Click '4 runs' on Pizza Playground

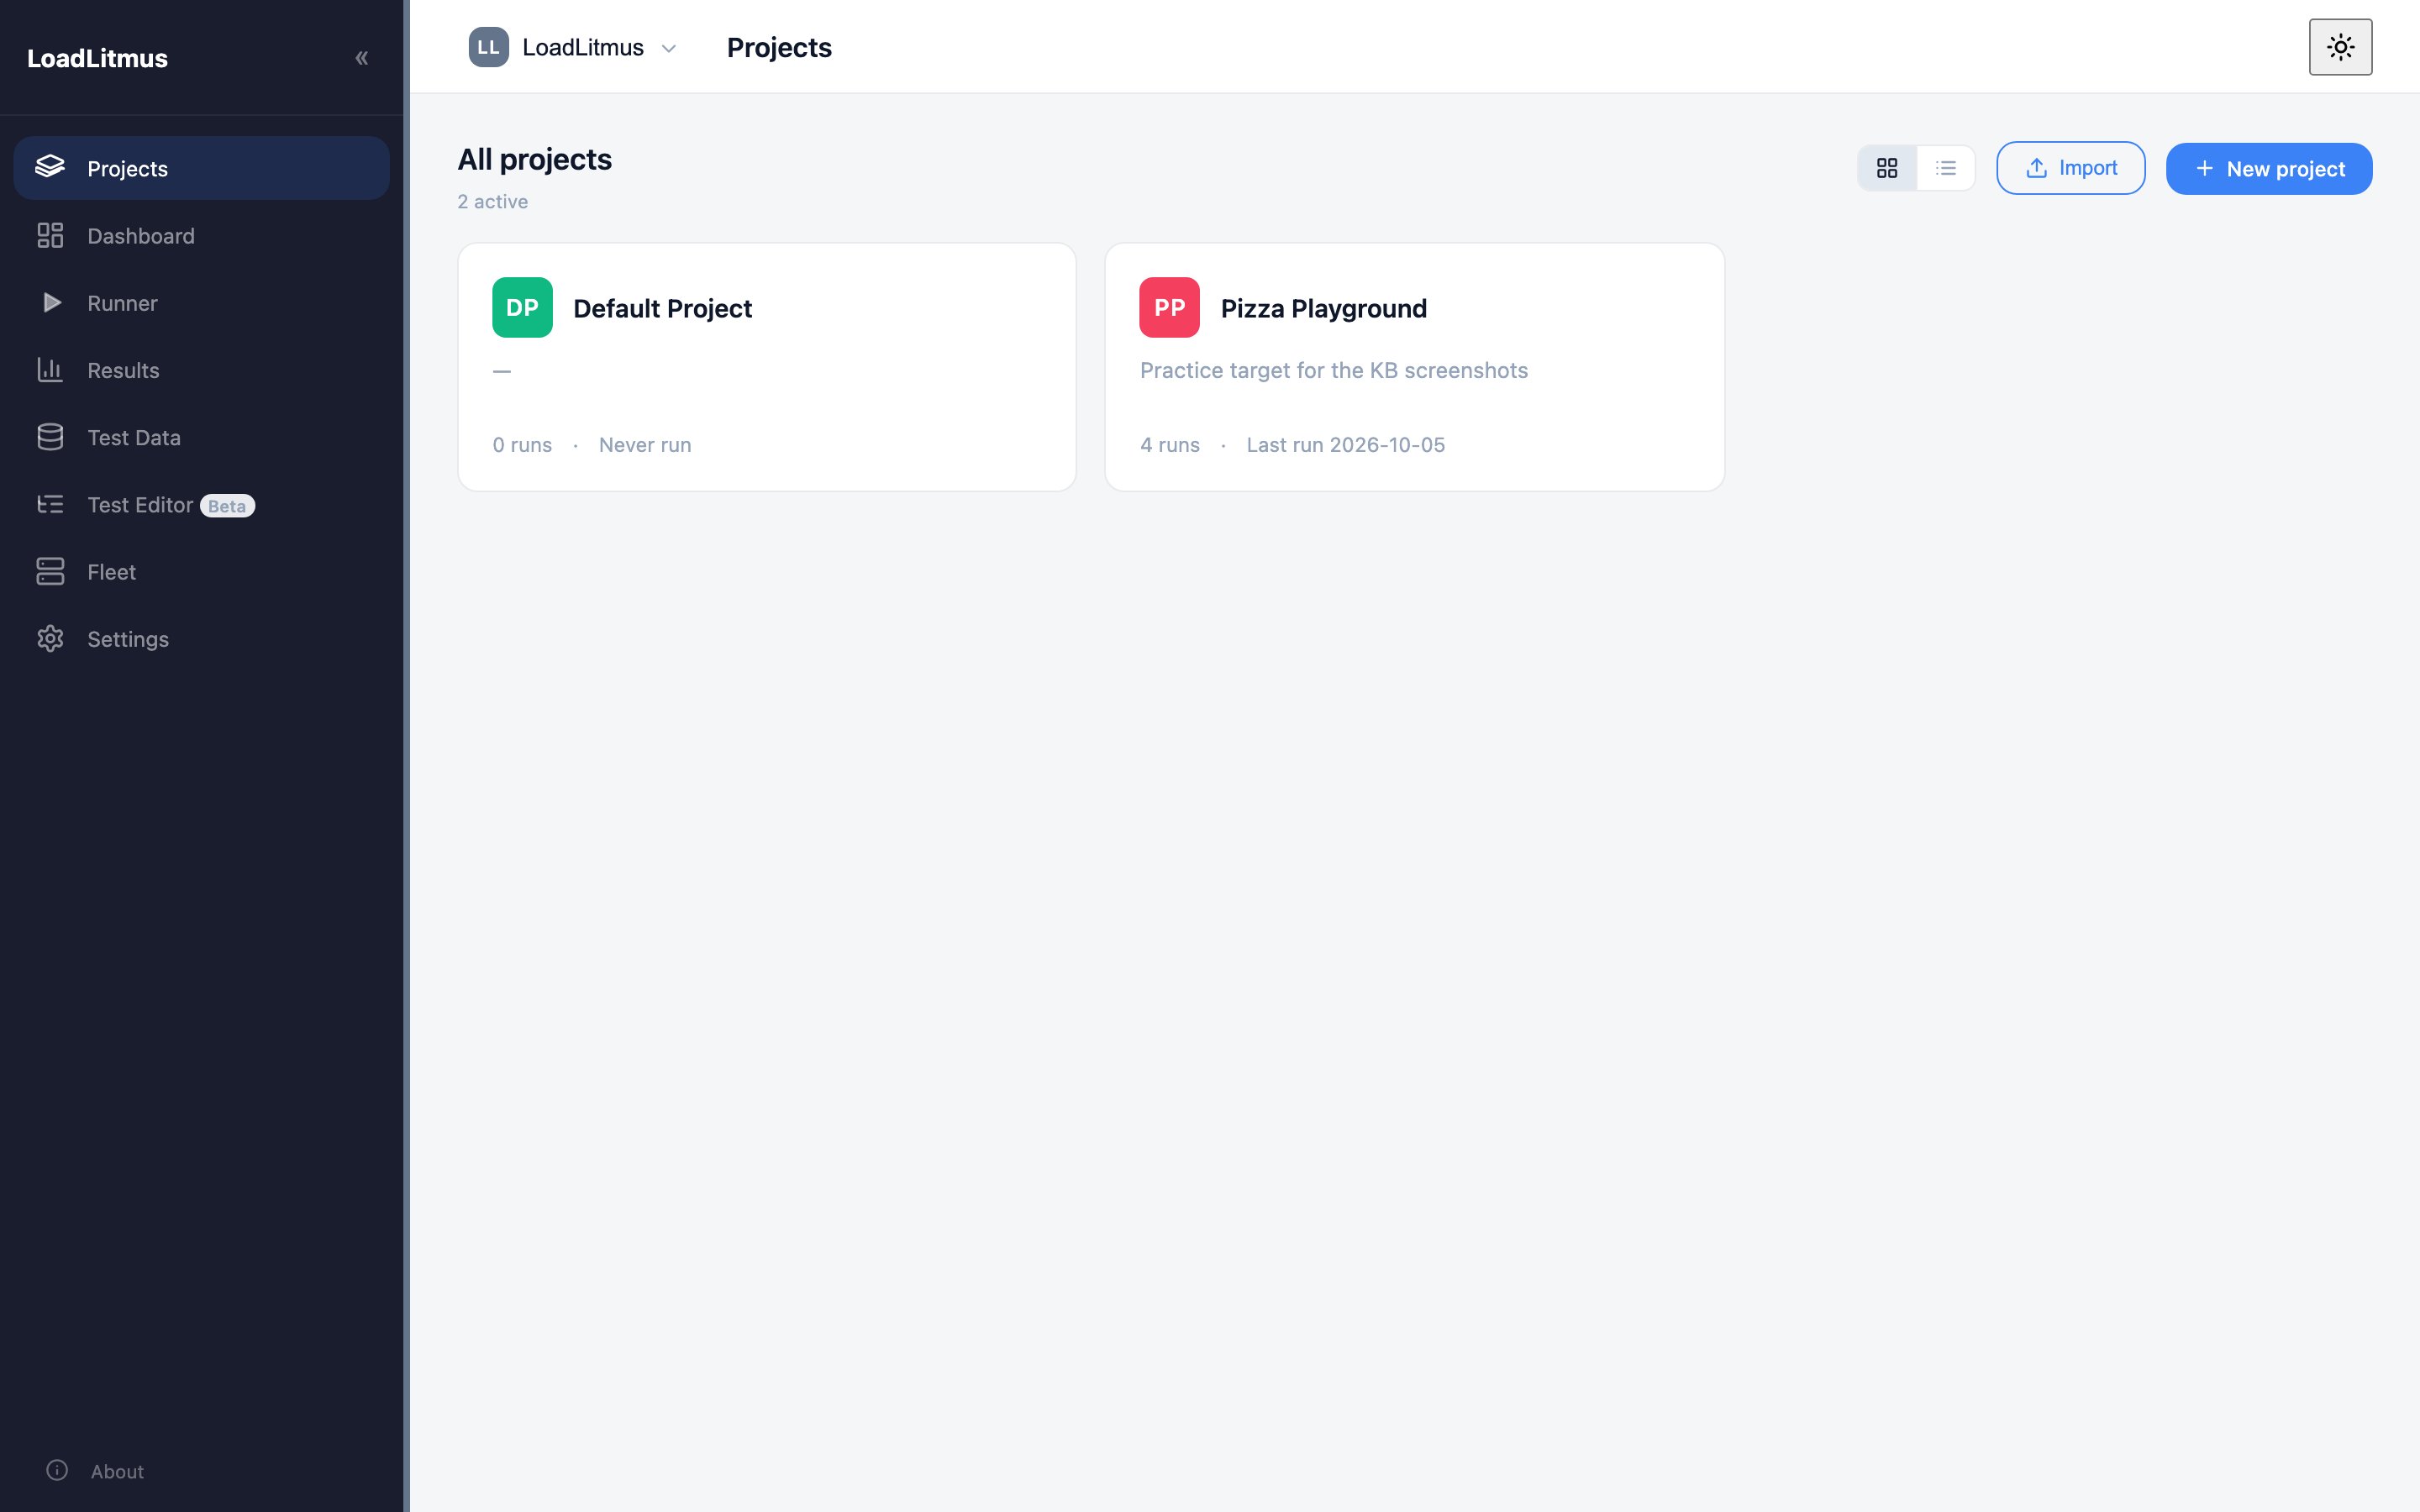1170,445
